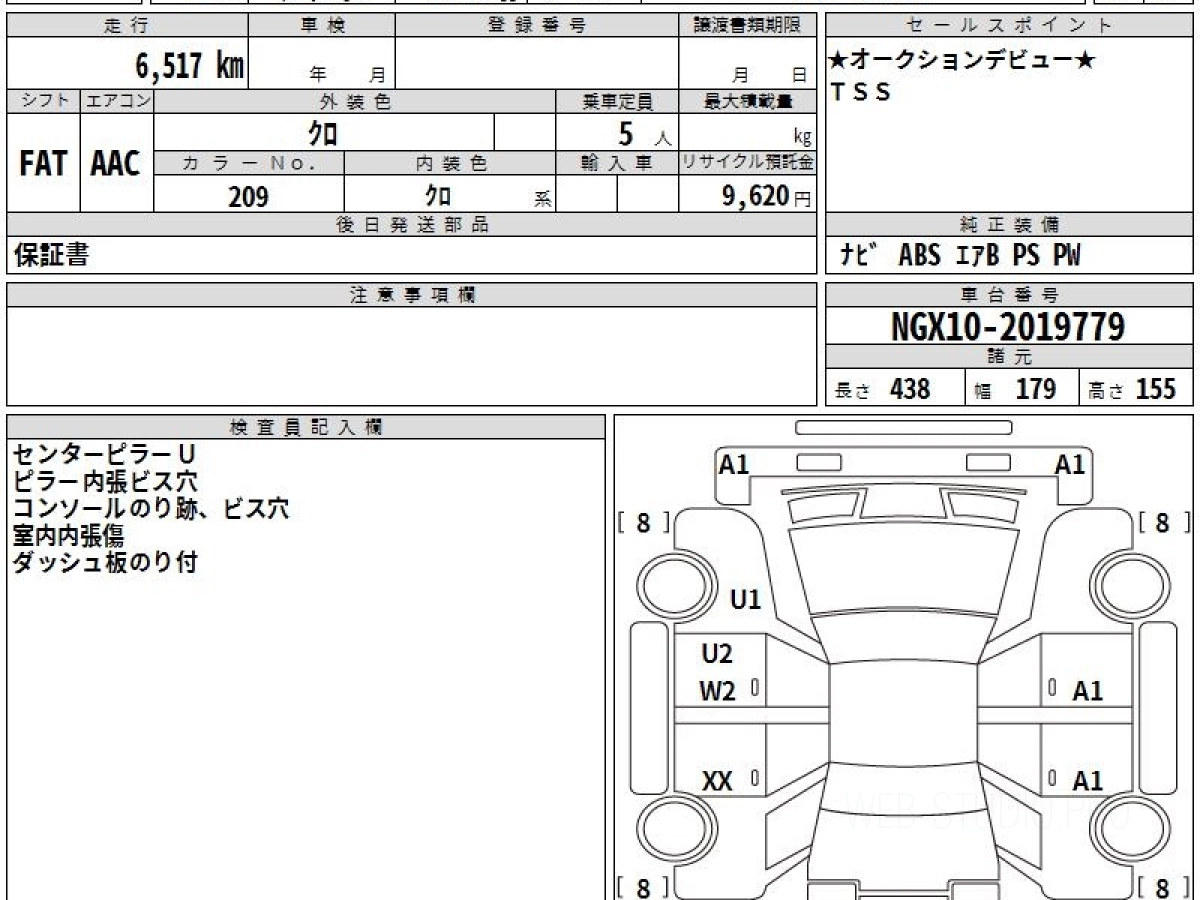Select the seating capacity value 5 人
Viewport: 1200px width, 900px height.
(643, 134)
